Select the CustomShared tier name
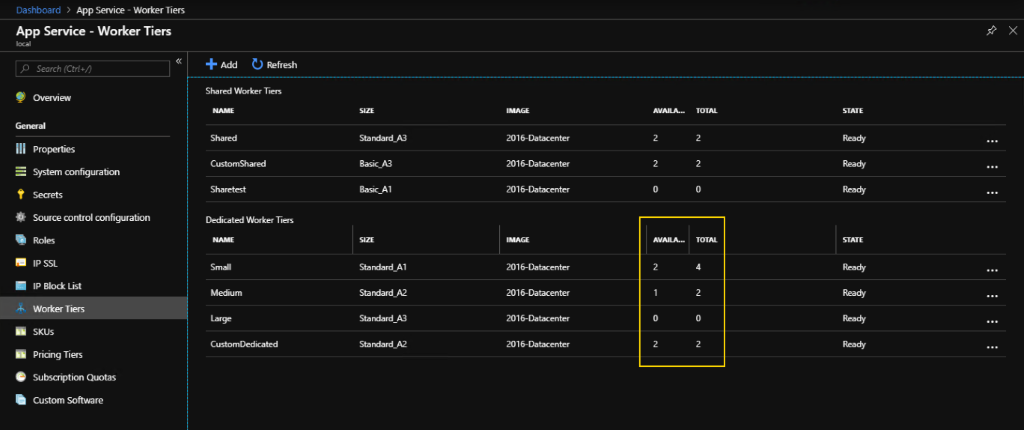This screenshot has height=430, width=1024. point(238,164)
